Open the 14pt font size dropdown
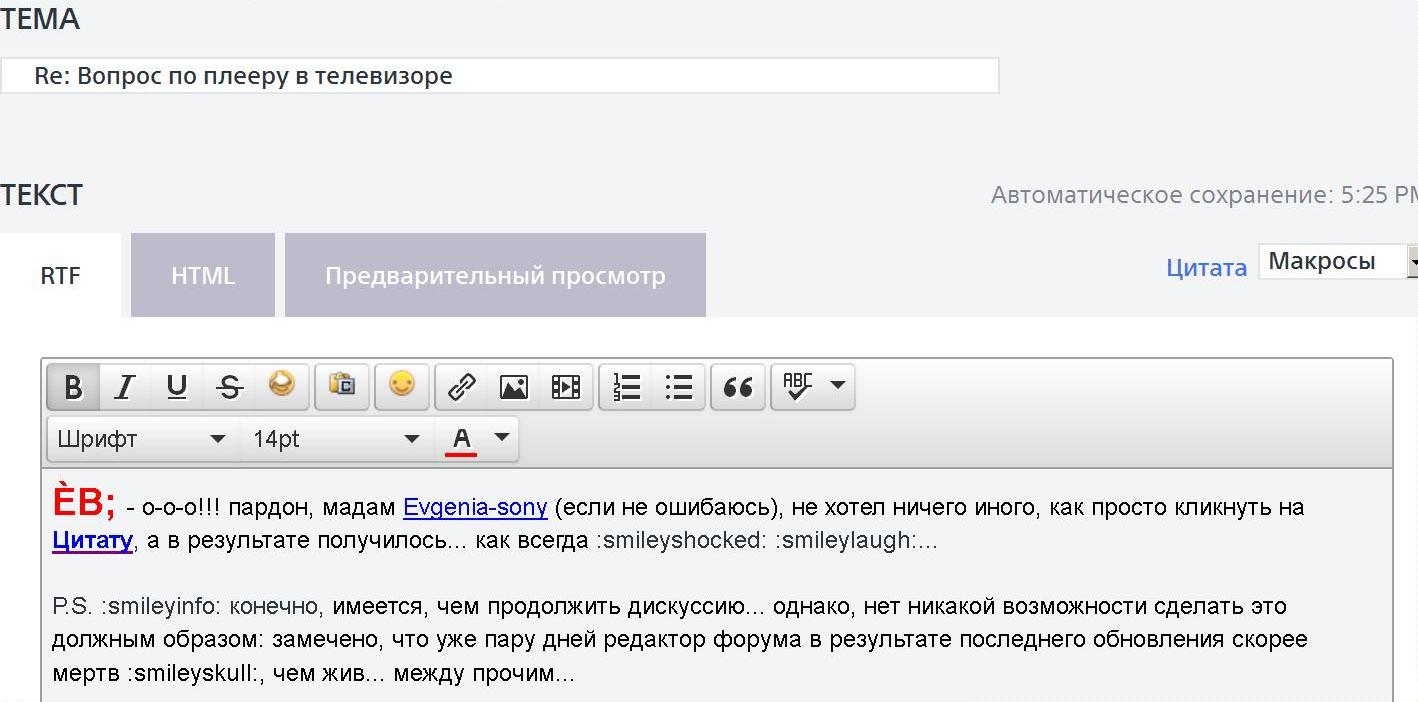This screenshot has height=702, width=1418. (x=335, y=439)
